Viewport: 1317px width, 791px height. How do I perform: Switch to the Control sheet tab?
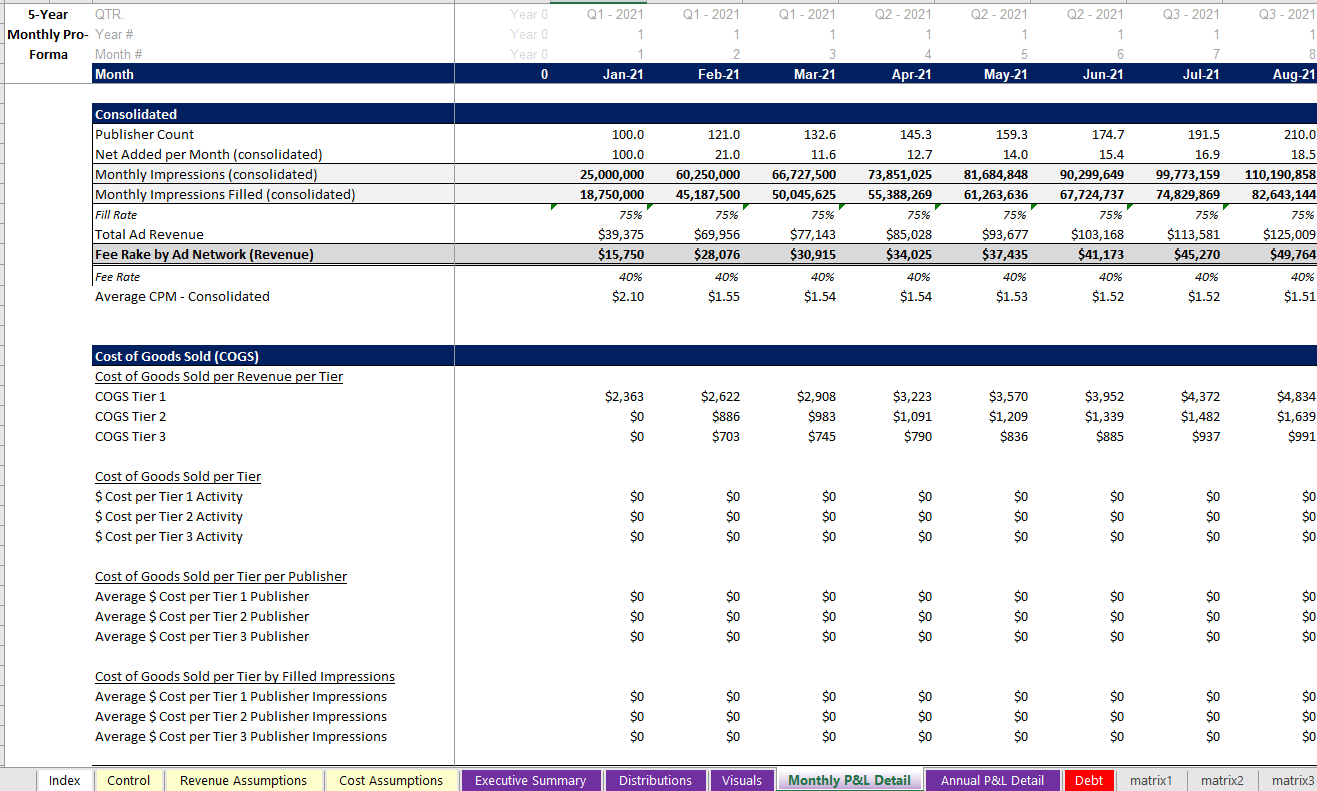click(x=128, y=780)
